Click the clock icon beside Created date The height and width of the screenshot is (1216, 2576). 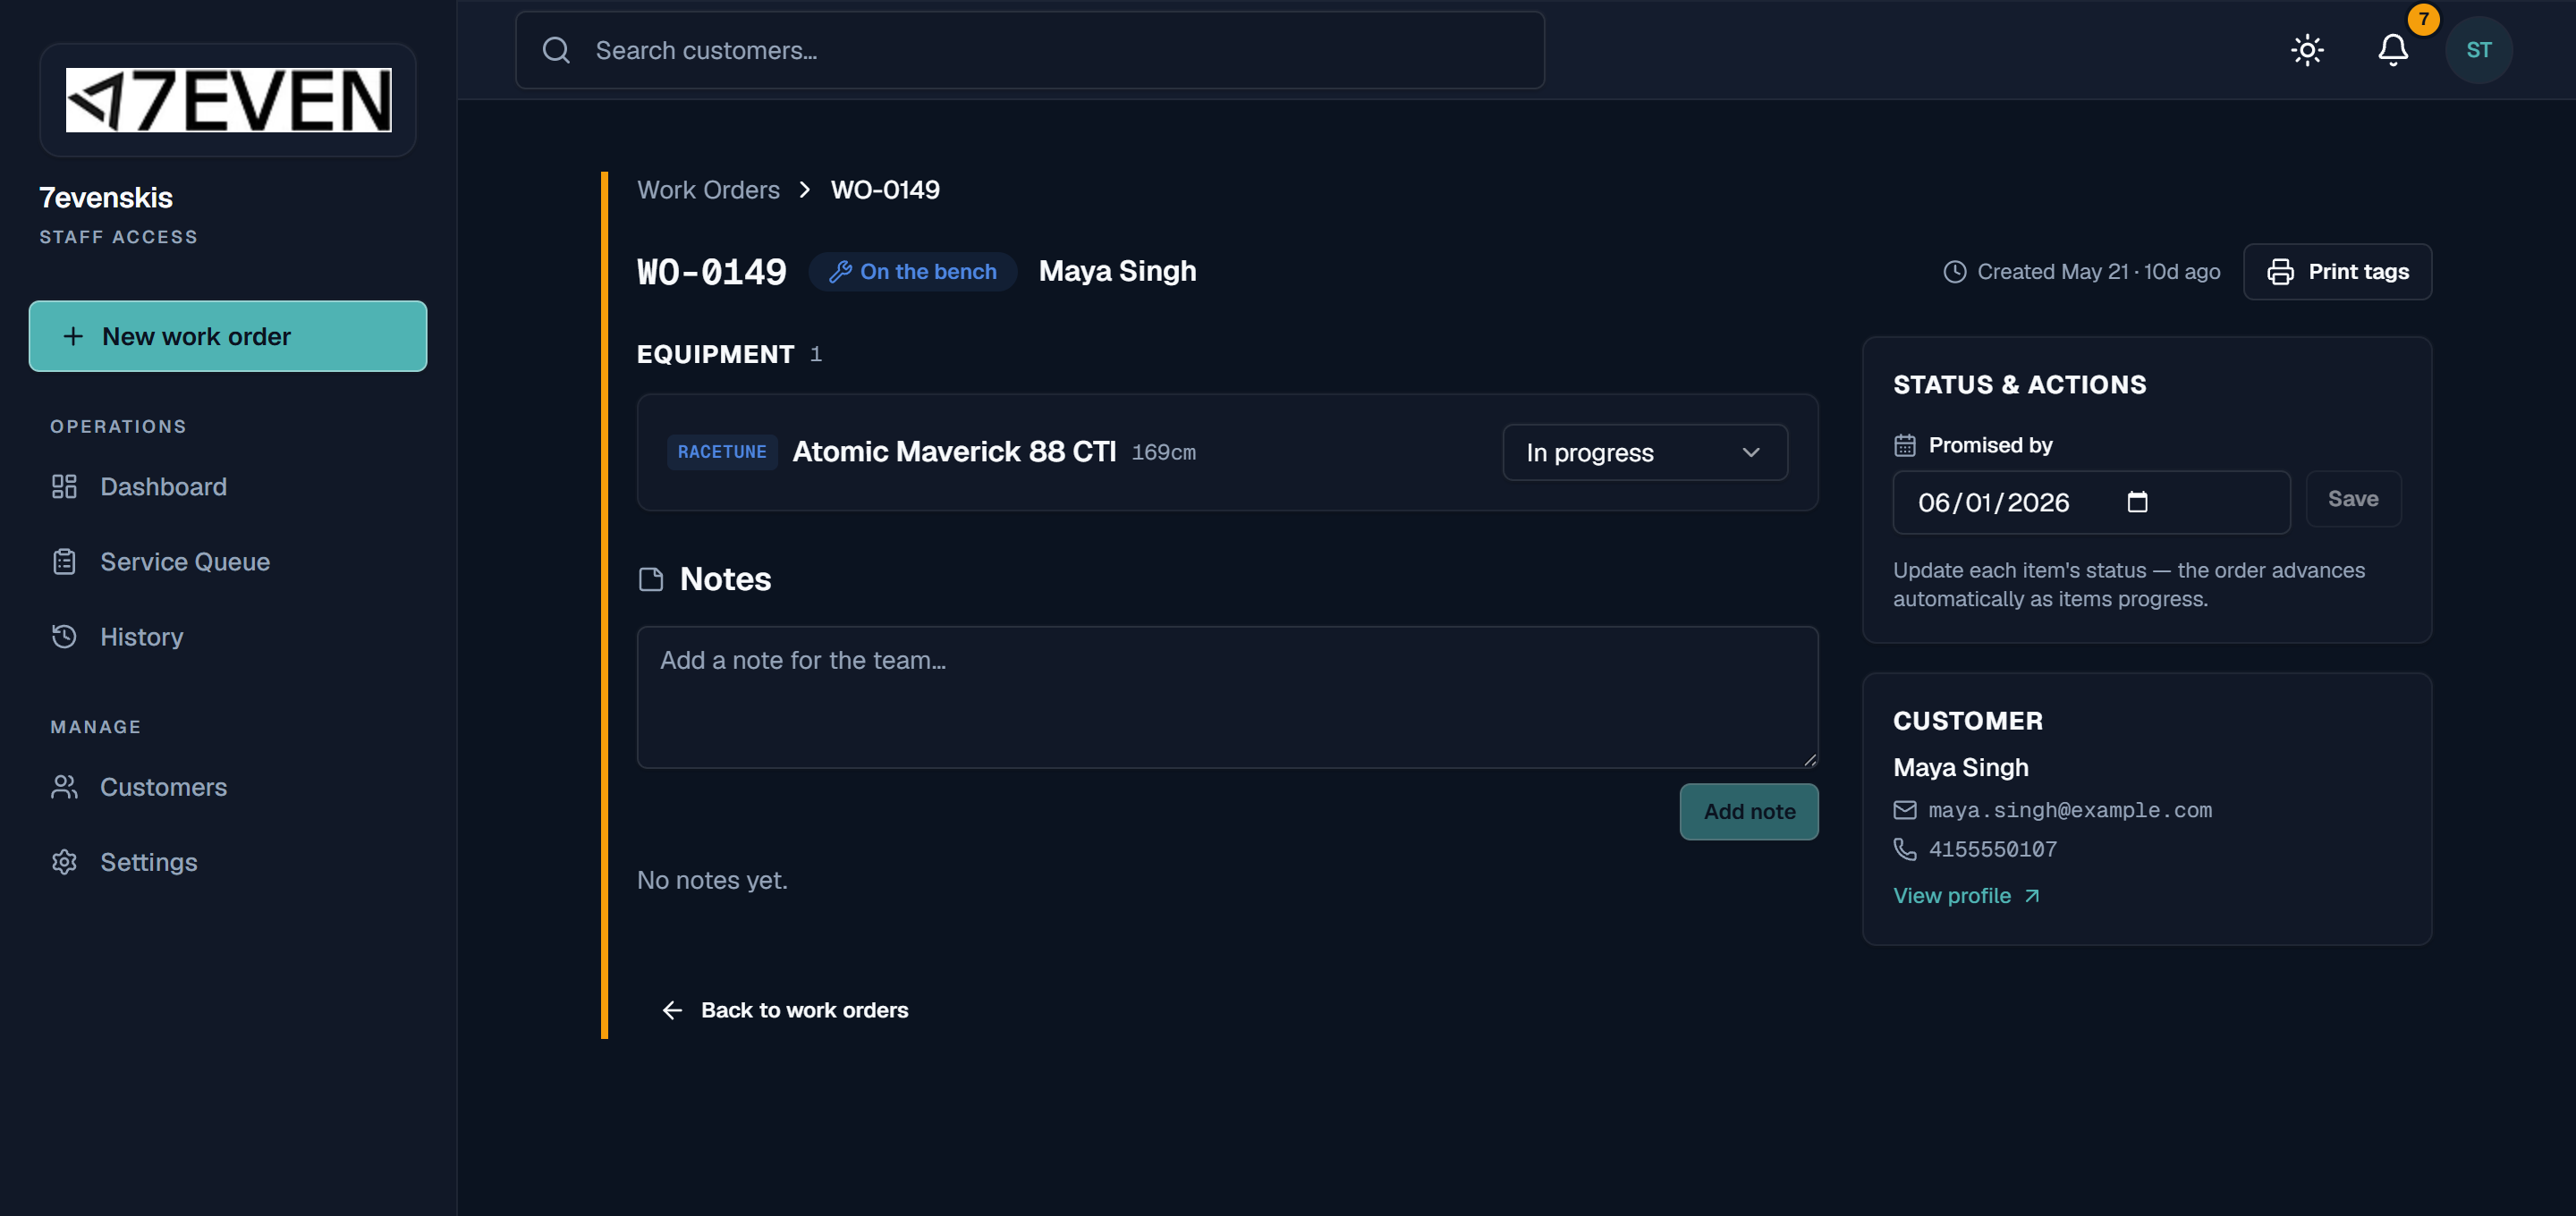coord(1954,272)
